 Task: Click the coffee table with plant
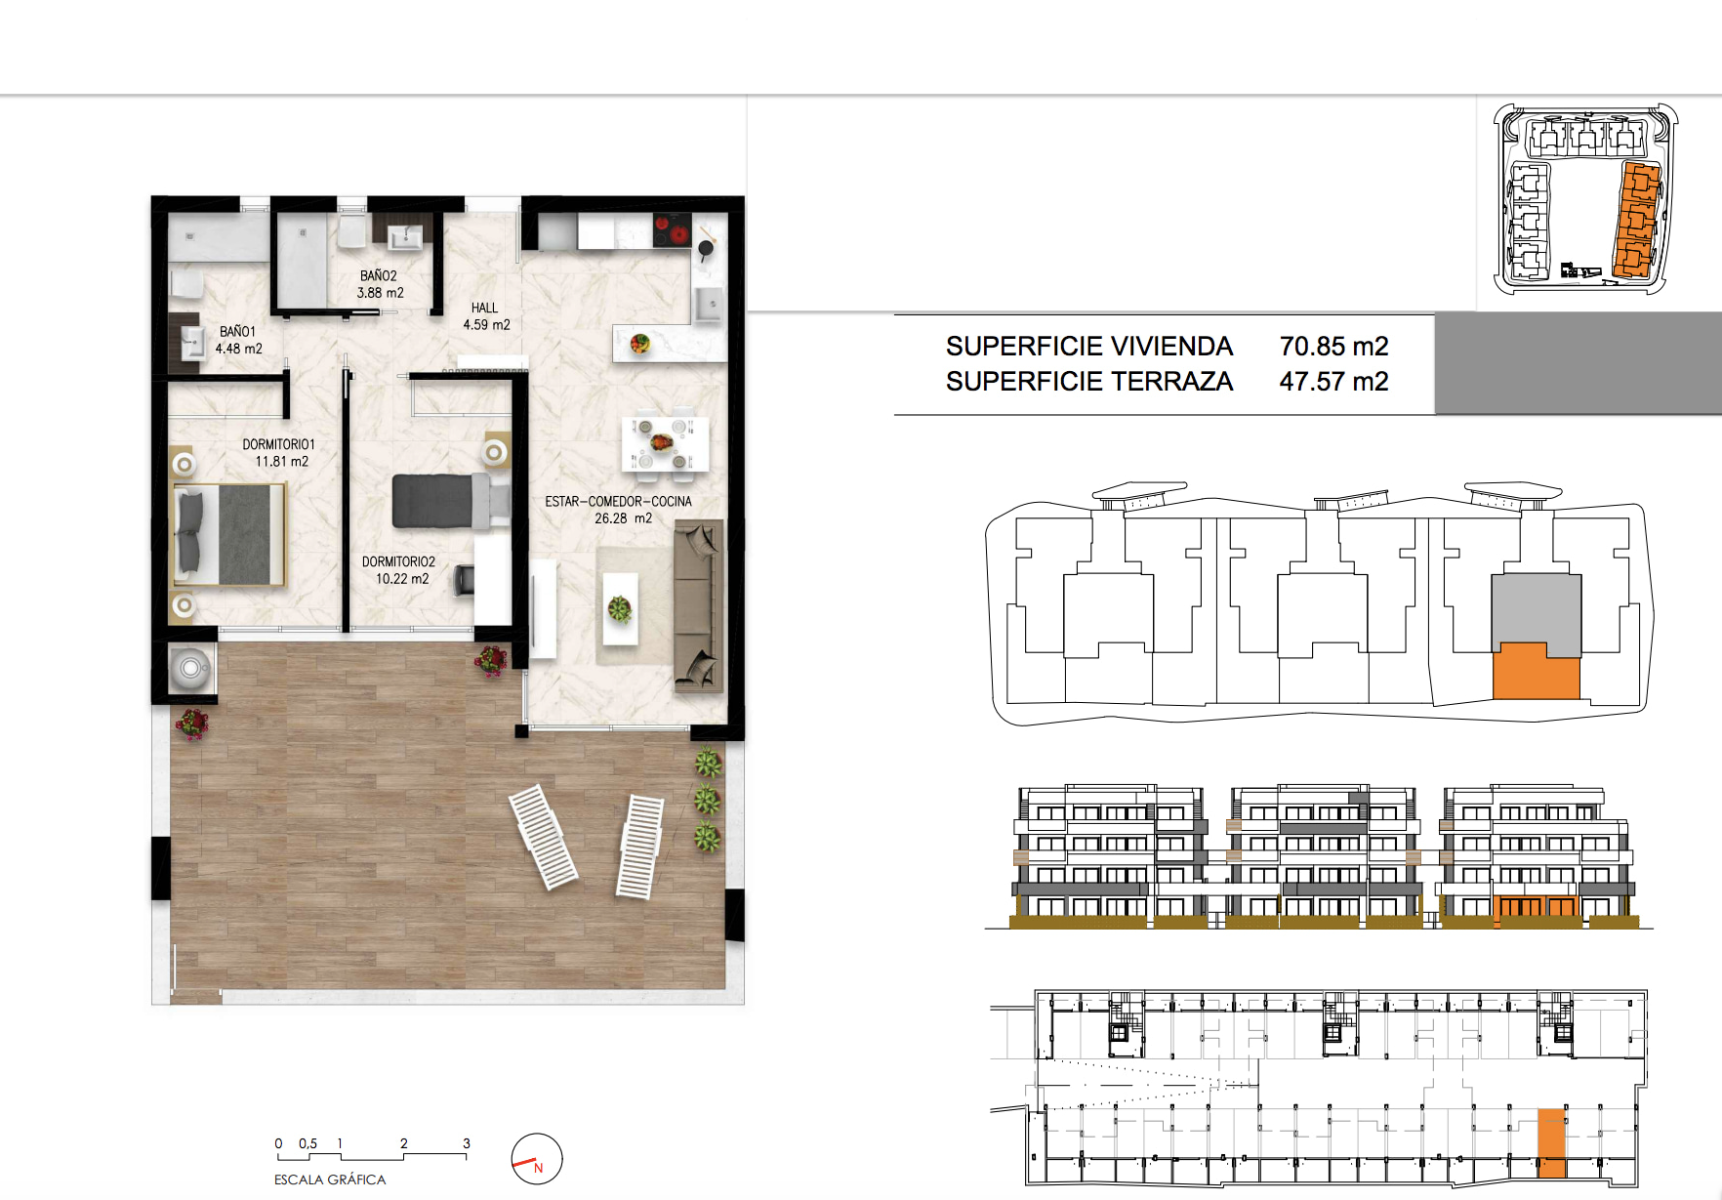pos(620,607)
